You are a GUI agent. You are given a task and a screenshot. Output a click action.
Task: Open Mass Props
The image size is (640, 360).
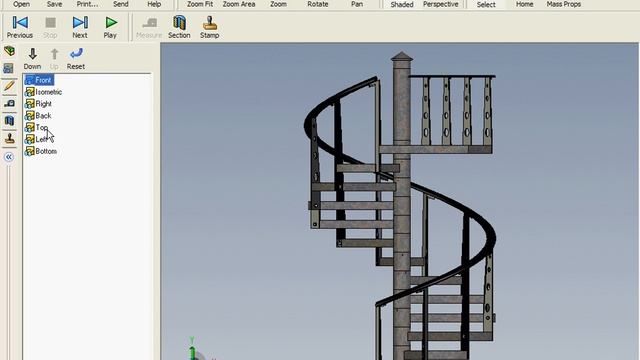[564, 4]
